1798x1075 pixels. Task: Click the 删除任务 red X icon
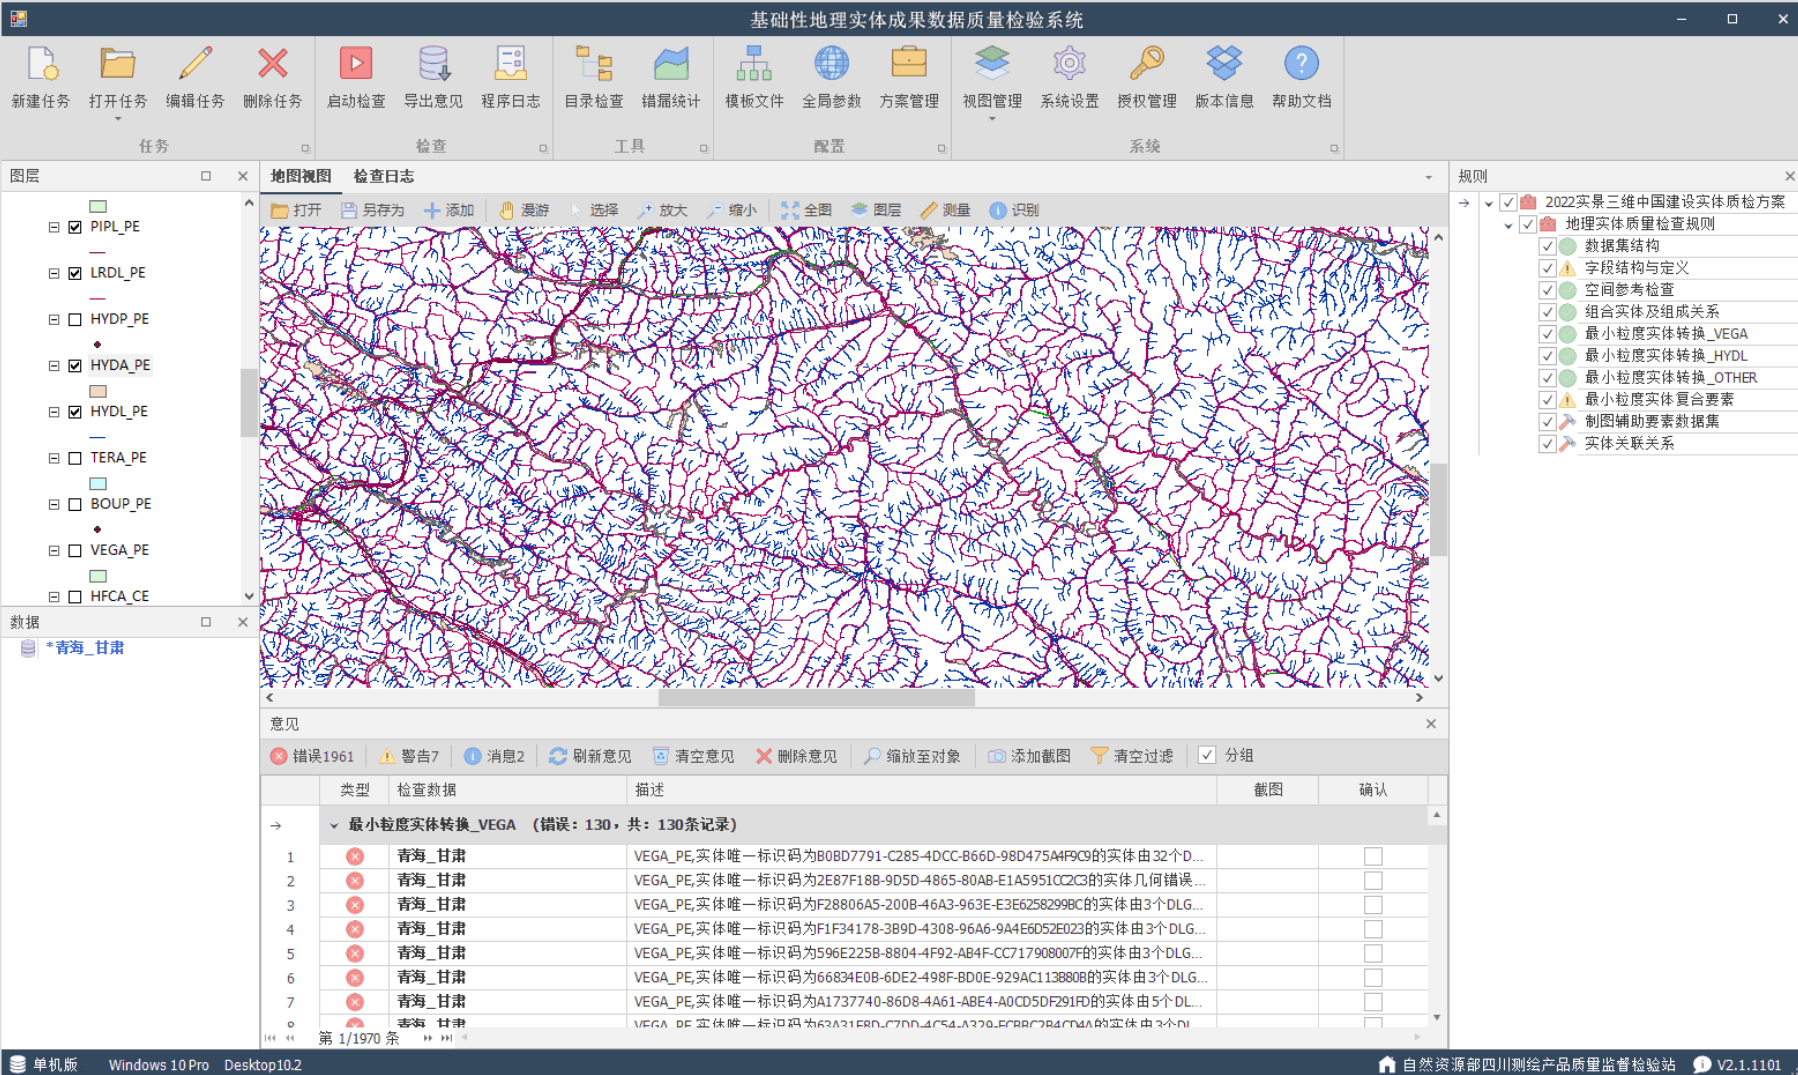coord(272,64)
